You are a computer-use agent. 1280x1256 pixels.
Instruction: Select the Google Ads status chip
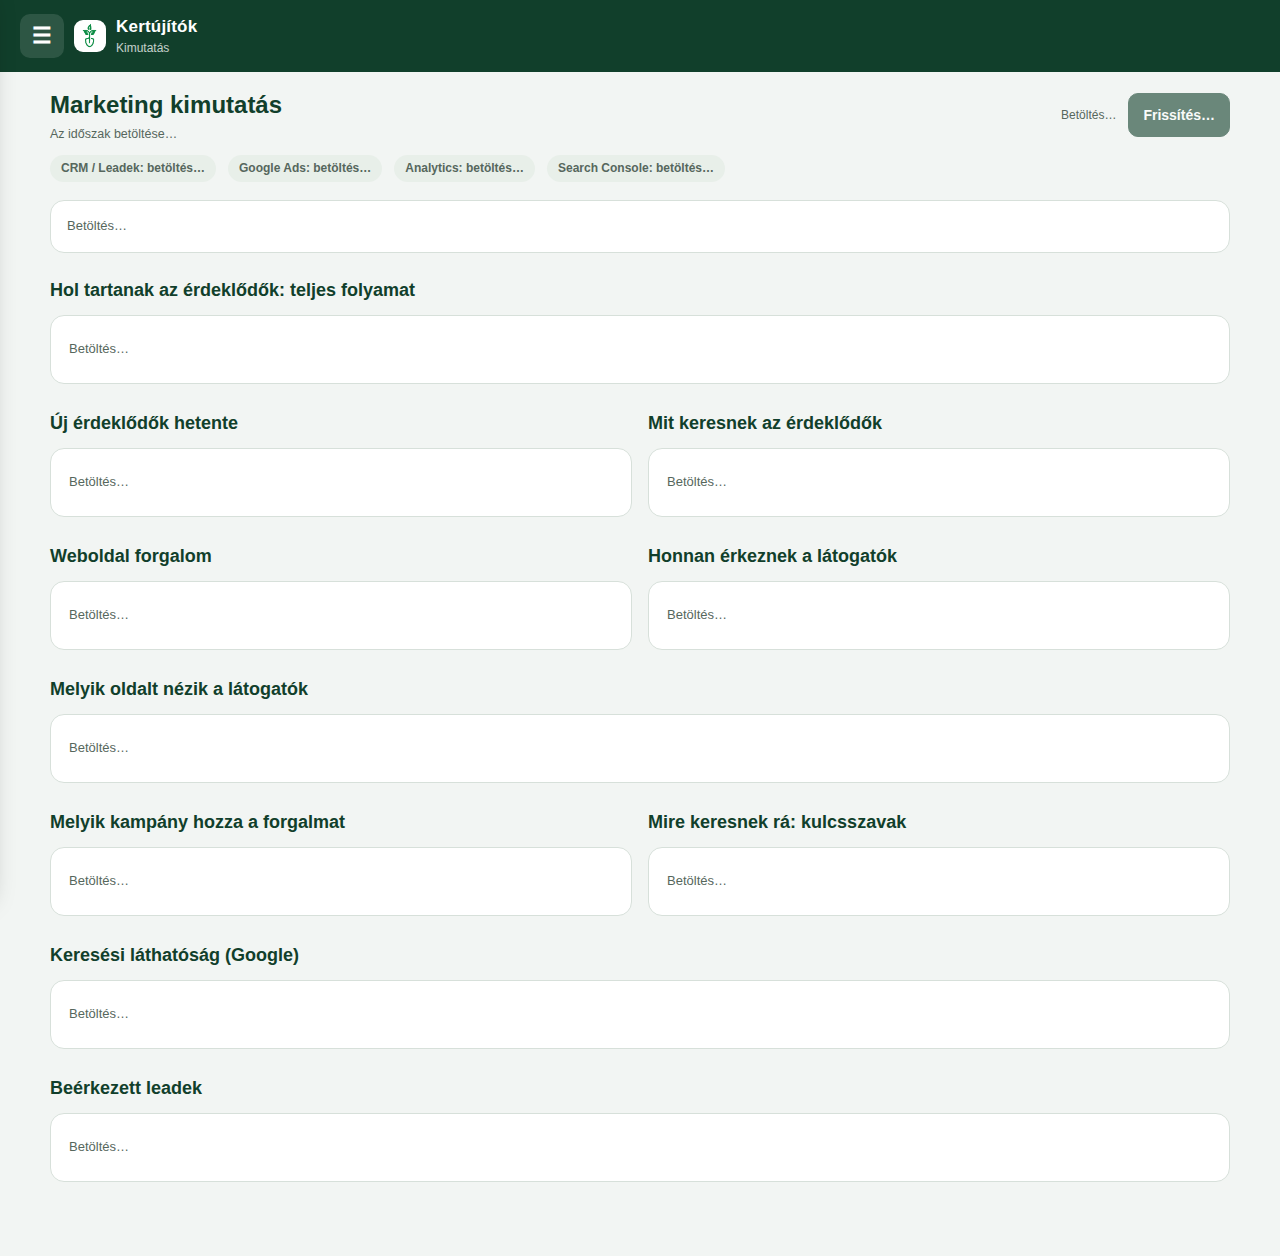click(305, 168)
